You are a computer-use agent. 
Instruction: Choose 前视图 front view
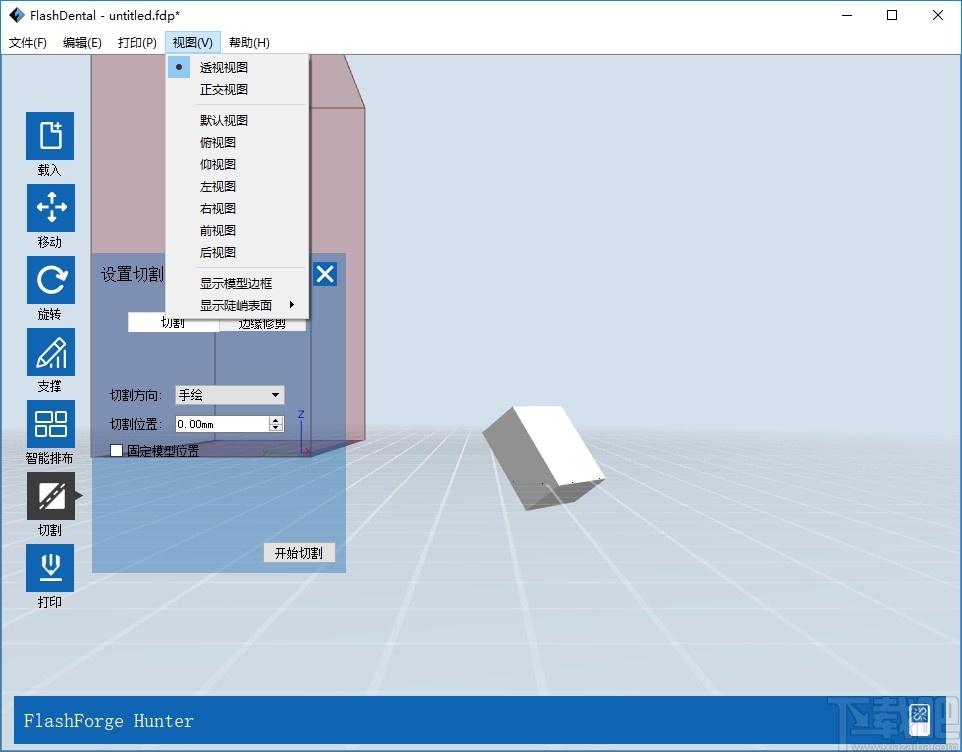coord(237,231)
